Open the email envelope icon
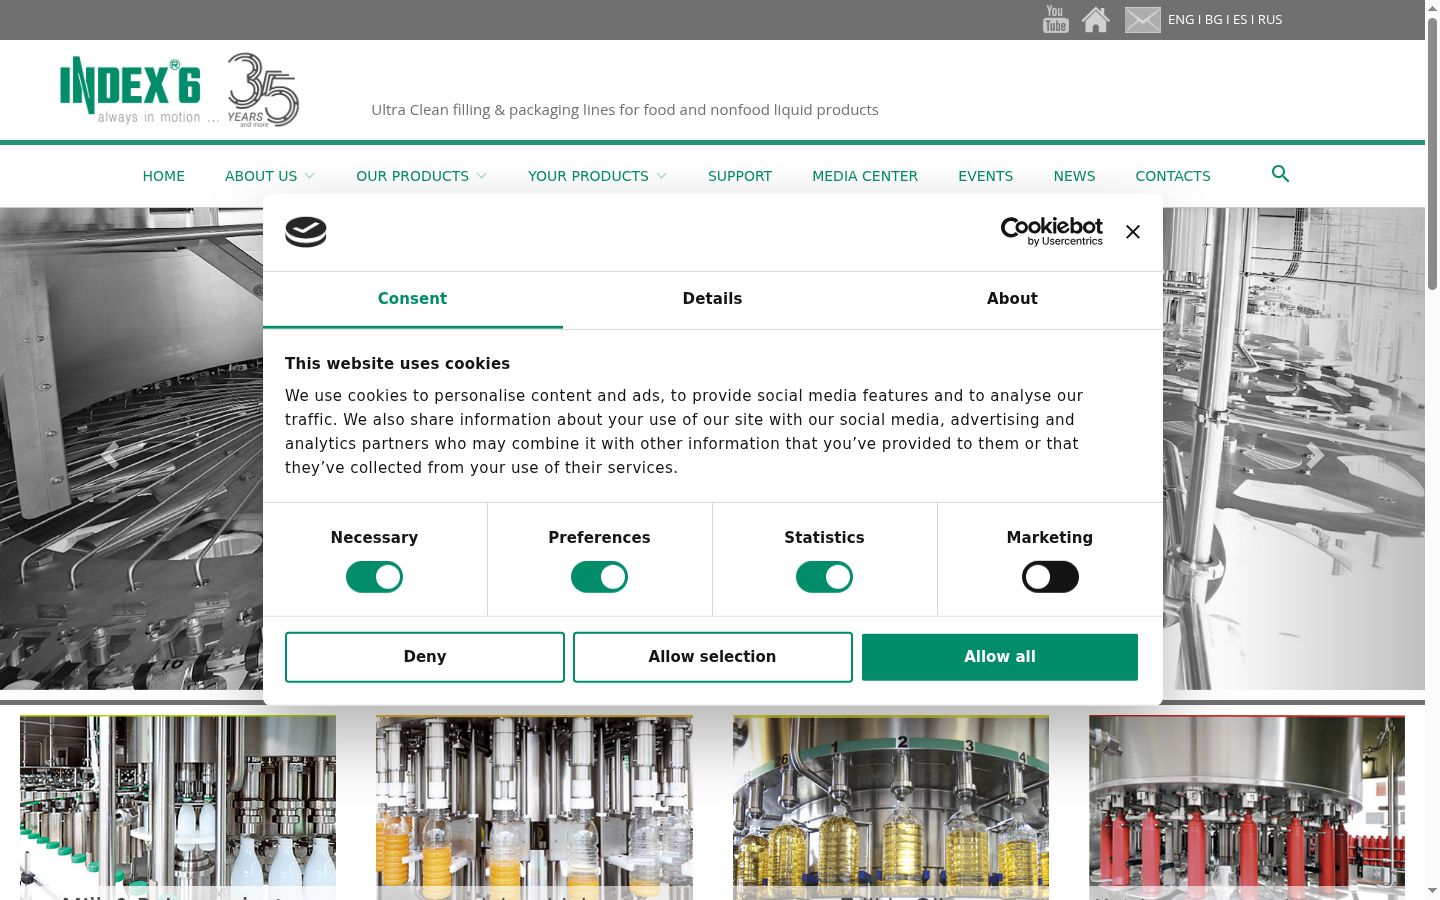Screen dimensions: 1440x900 [1142, 20]
